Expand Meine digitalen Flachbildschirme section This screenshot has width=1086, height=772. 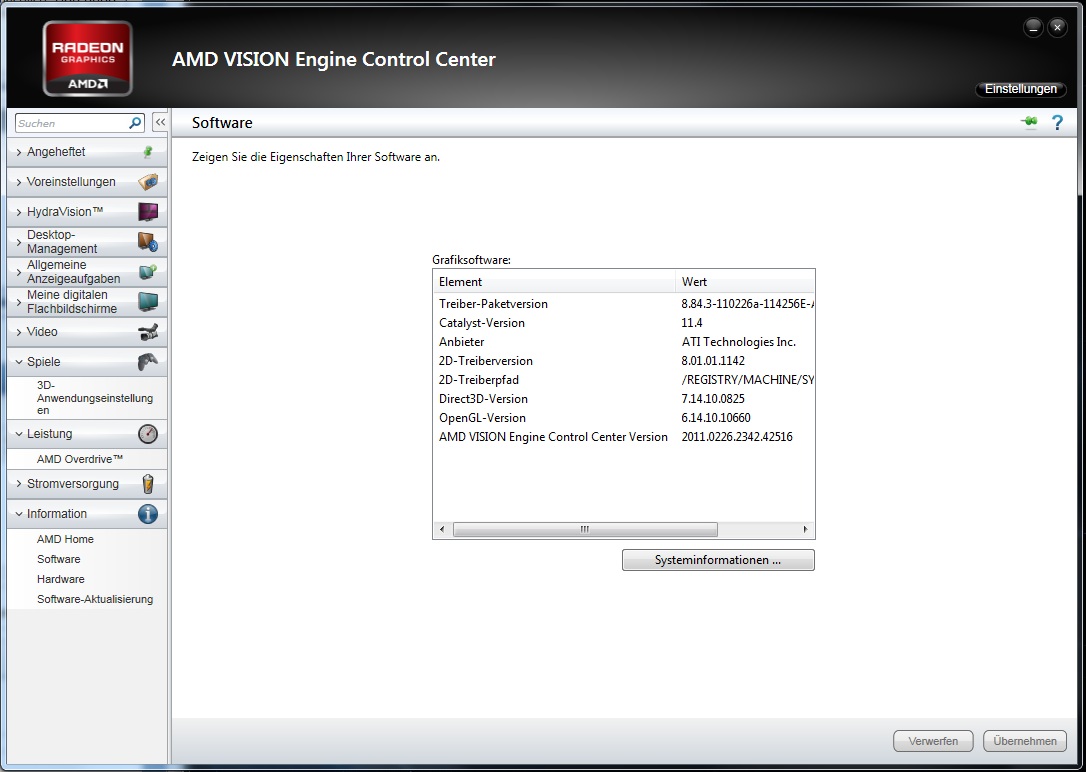[87, 301]
